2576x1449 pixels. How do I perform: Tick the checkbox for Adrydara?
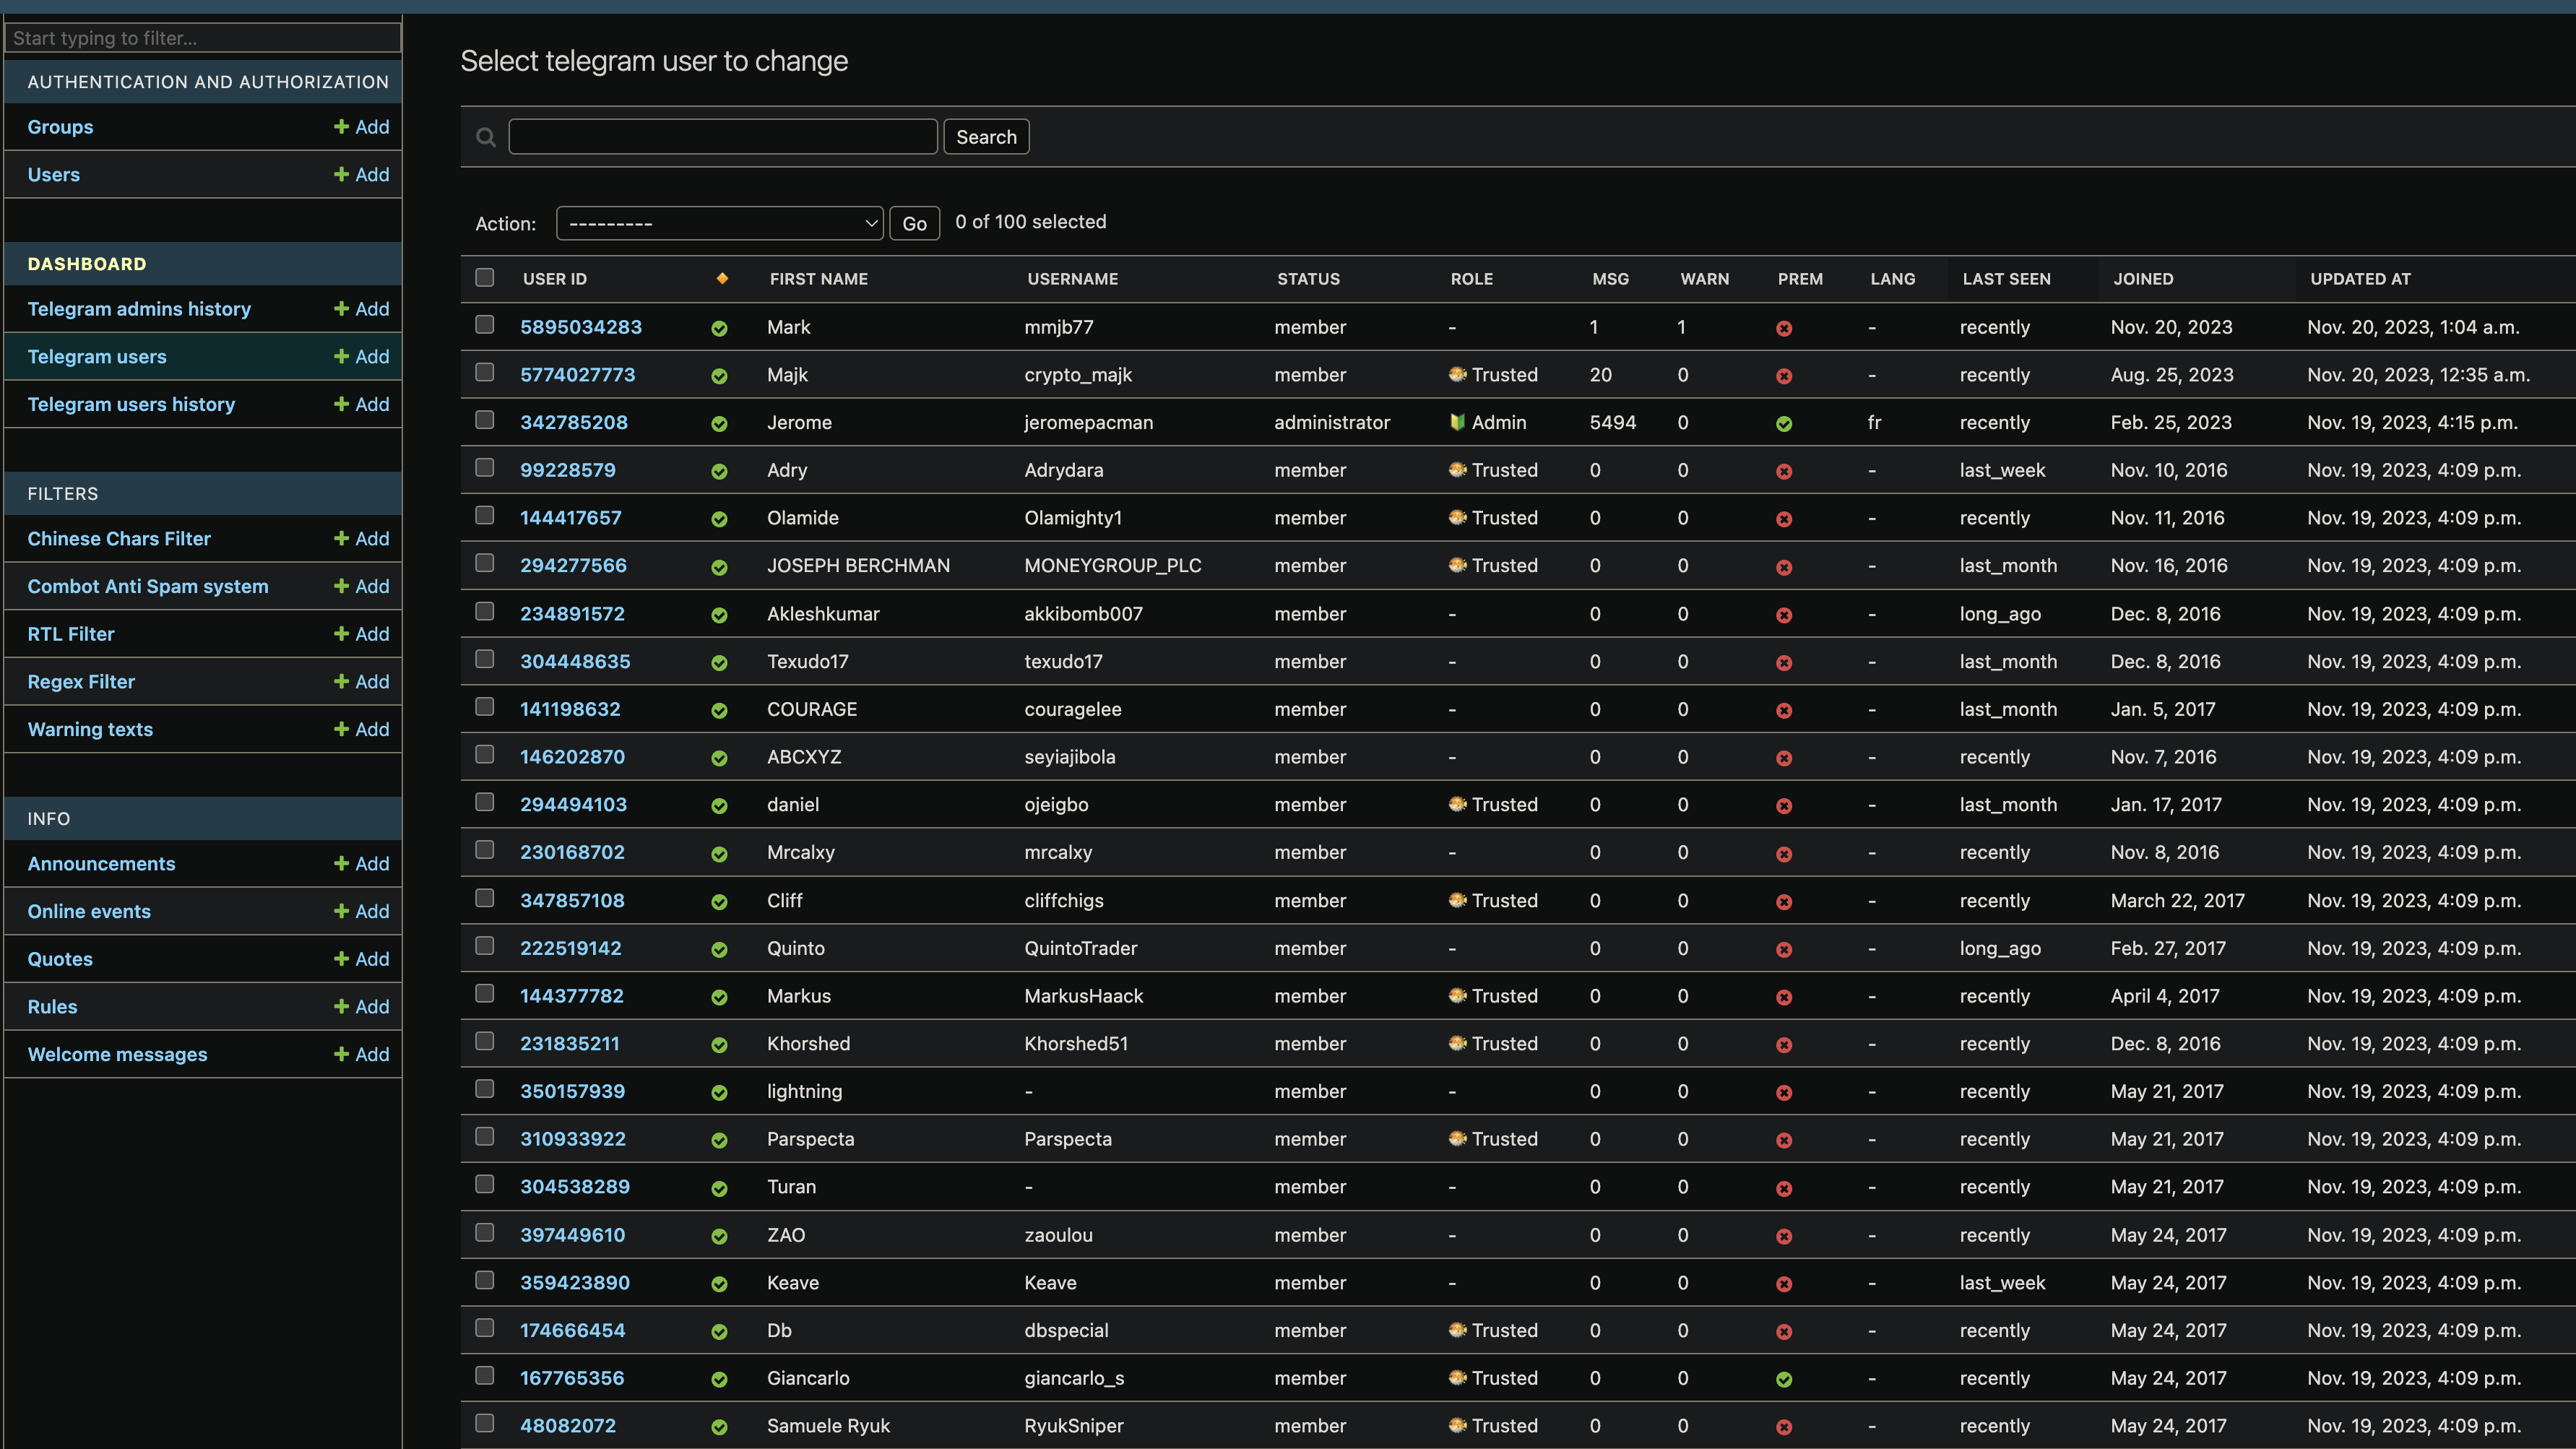coord(485,468)
